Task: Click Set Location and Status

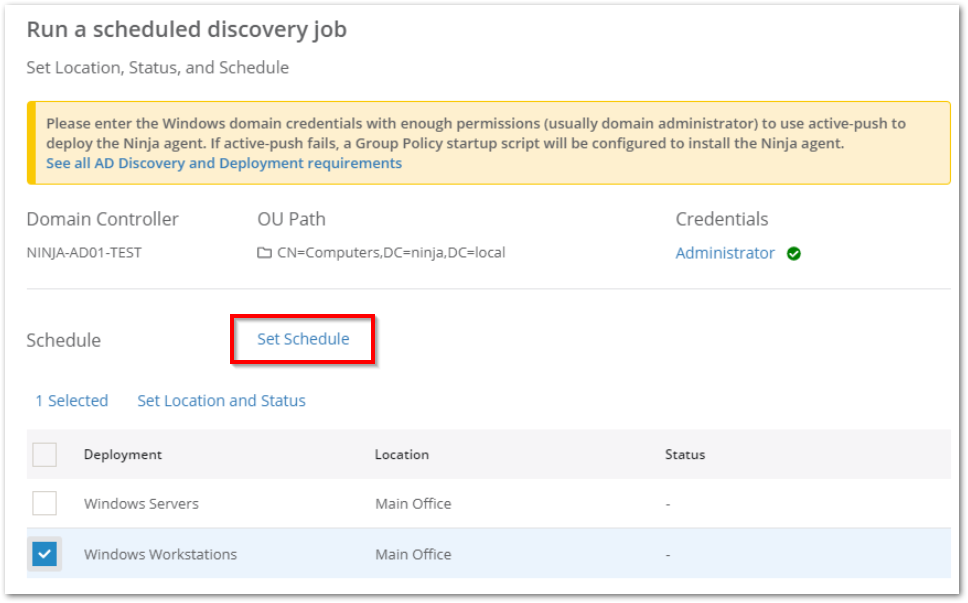Action: [x=221, y=400]
